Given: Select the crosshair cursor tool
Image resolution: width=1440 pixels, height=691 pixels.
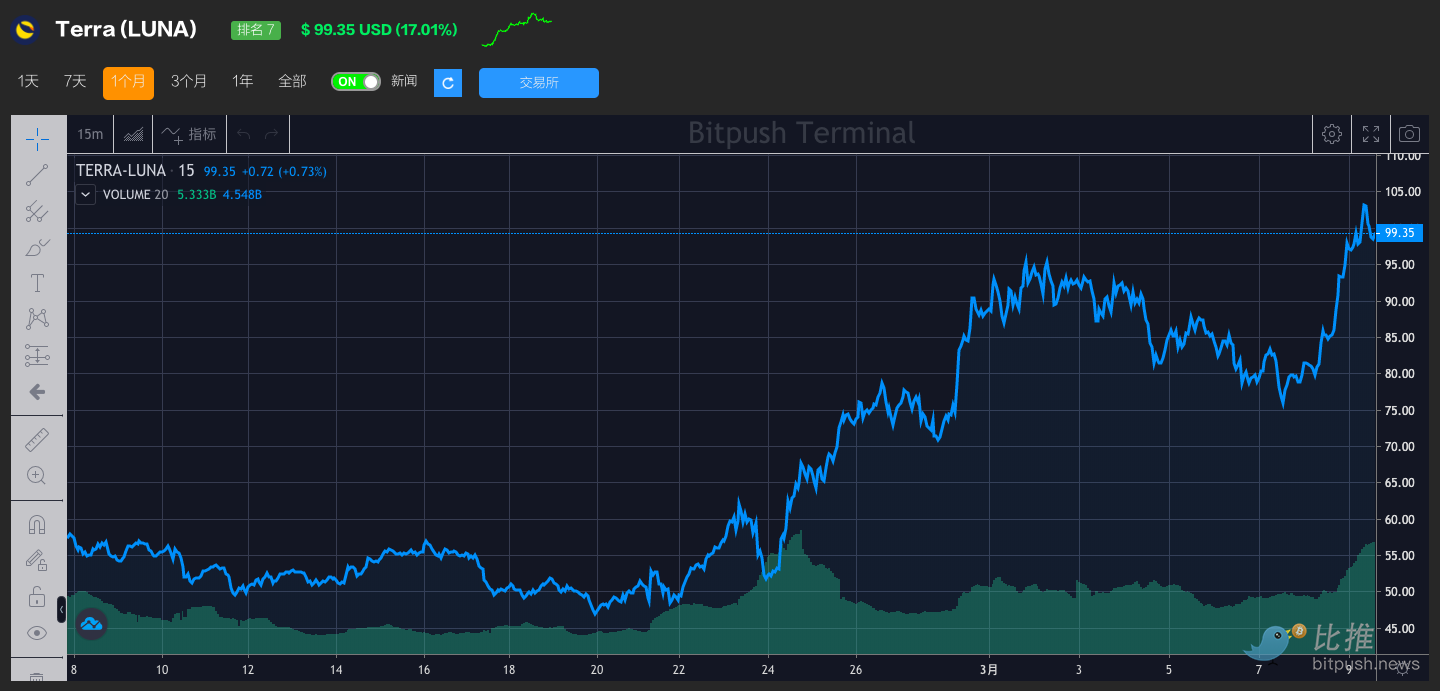Looking at the screenshot, I should pyautogui.click(x=37, y=138).
